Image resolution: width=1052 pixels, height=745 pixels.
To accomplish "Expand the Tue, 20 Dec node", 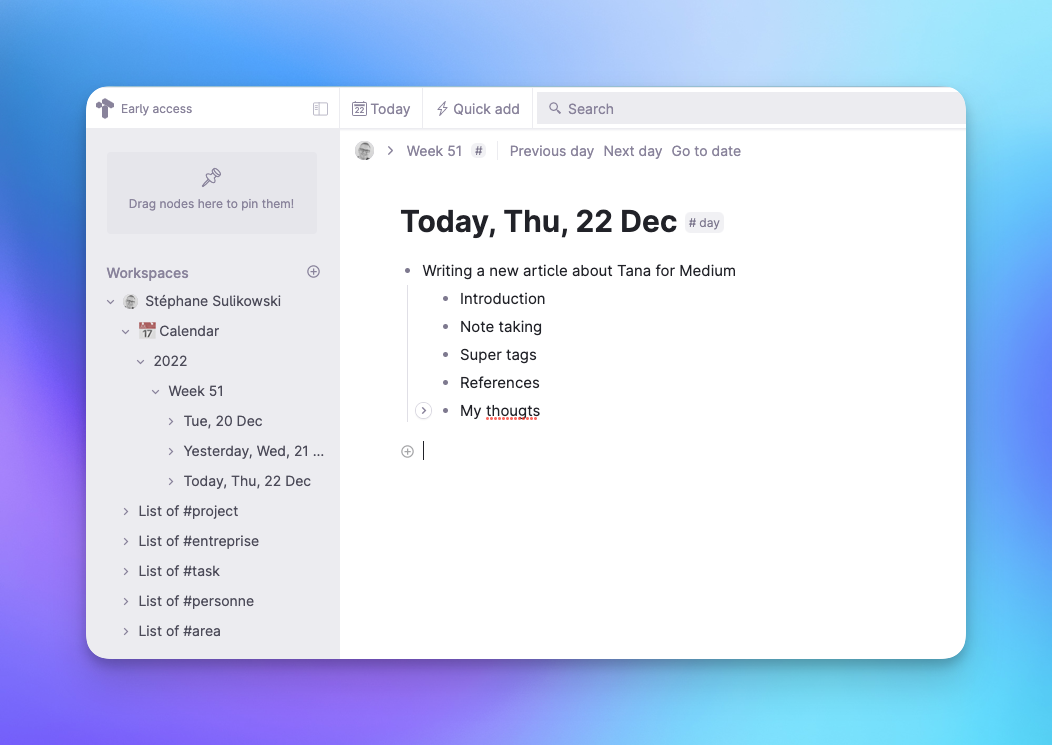I will click(x=171, y=421).
